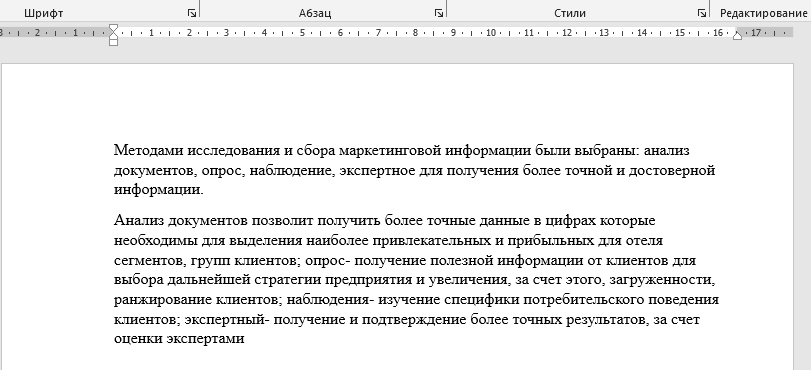This screenshot has height=370, width=811.
Task: Click the word "достоверной"
Action: (671, 170)
